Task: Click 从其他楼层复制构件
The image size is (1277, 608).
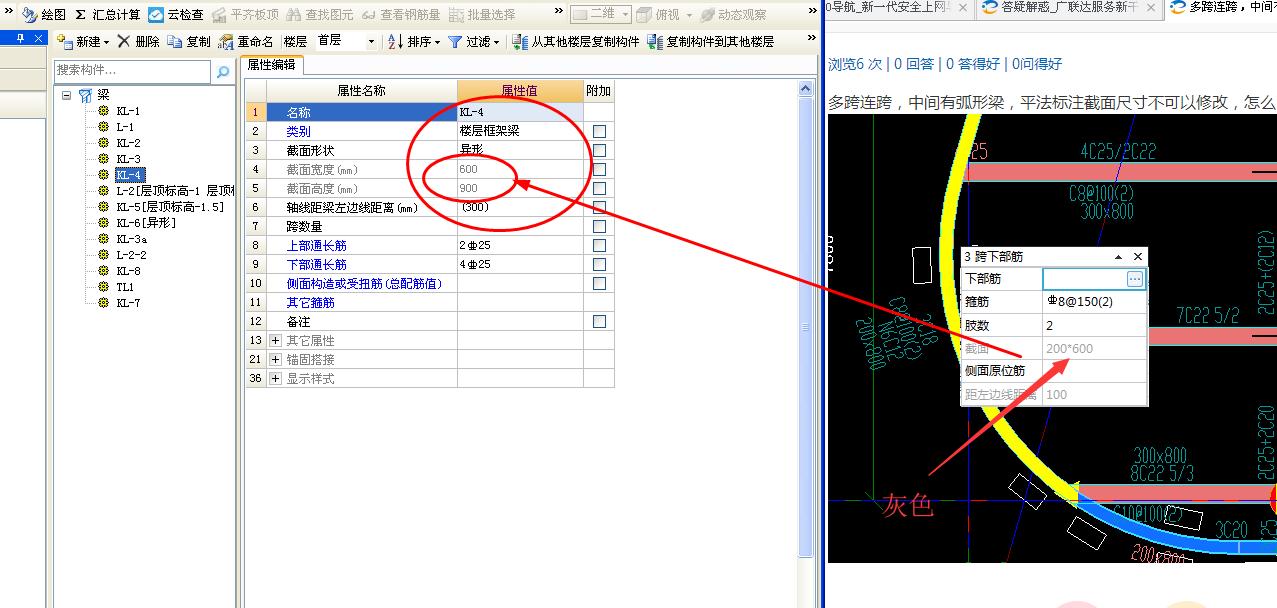Action: pyautogui.click(x=577, y=42)
